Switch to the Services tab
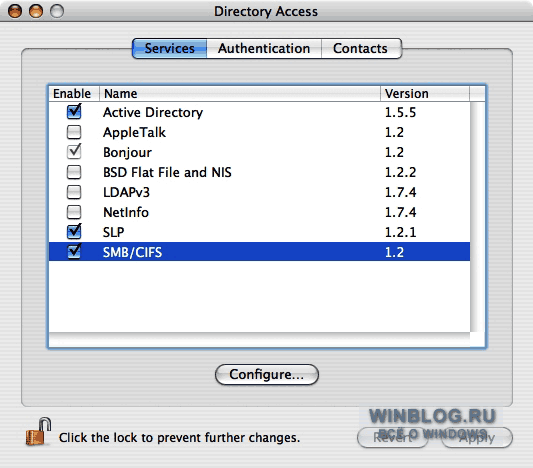Screen dimensions: 533x468 pyautogui.click(x=170, y=48)
